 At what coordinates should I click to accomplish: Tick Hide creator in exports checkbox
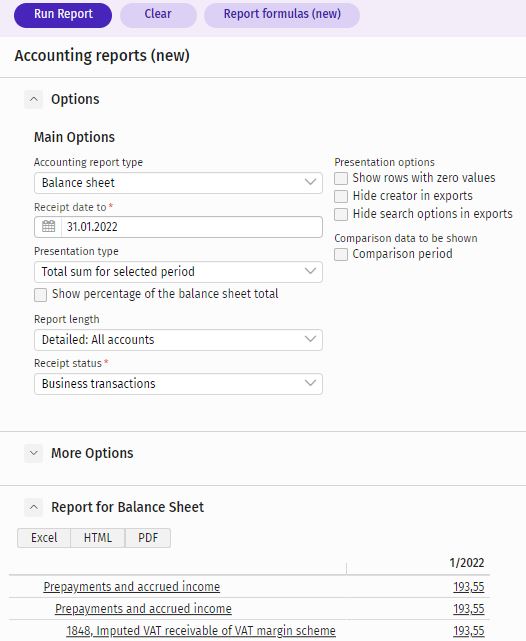point(341,196)
